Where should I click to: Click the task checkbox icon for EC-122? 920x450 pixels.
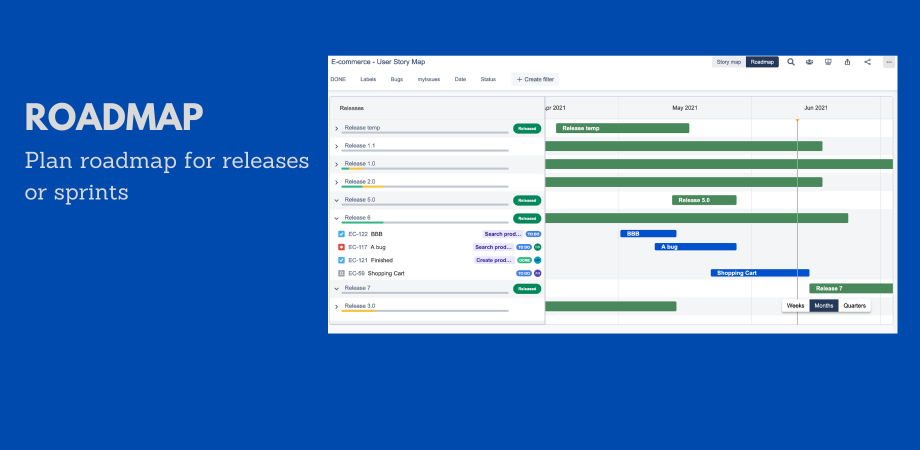point(341,233)
